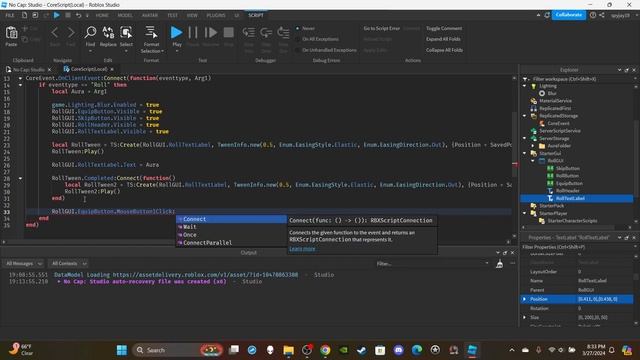Open the All Contexts dropdown
This screenshot has height=360, width=640.
pos(68,264)
